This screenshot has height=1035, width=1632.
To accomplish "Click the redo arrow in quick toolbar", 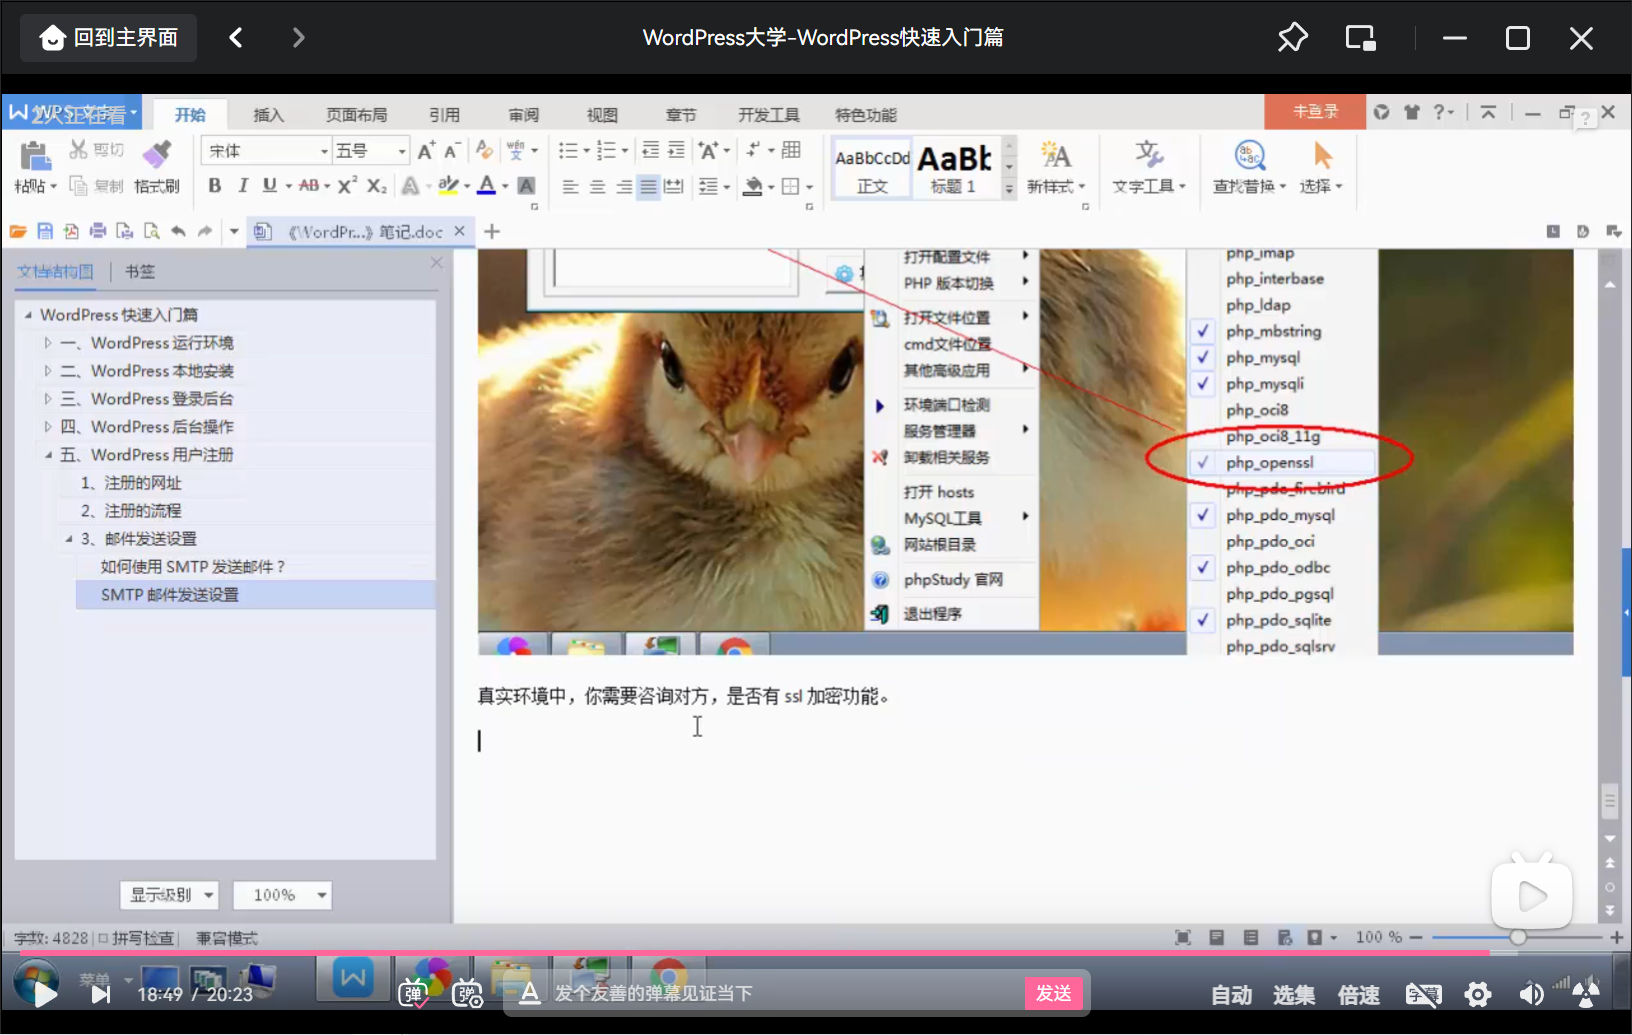I will [x=205, y=231].
